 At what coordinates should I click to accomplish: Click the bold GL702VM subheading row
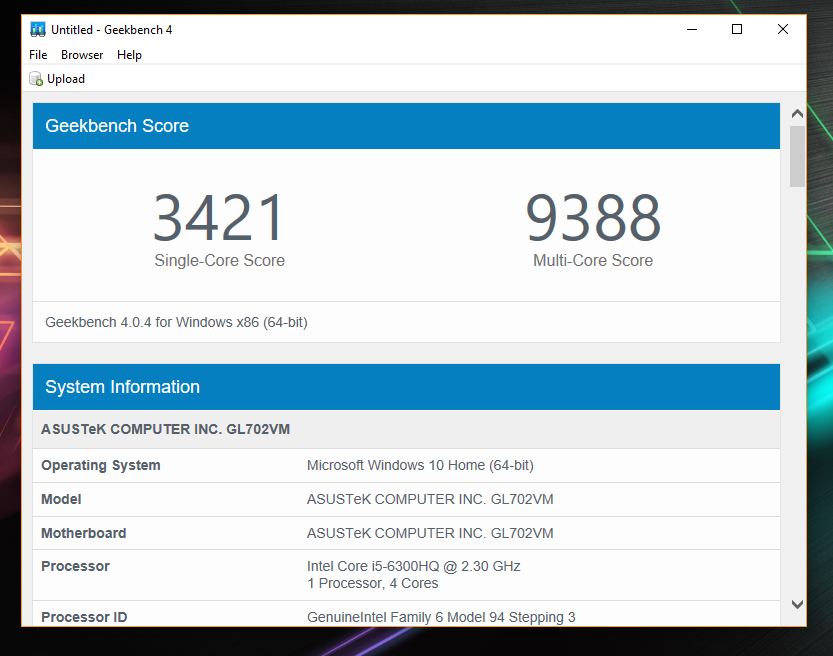406,429
